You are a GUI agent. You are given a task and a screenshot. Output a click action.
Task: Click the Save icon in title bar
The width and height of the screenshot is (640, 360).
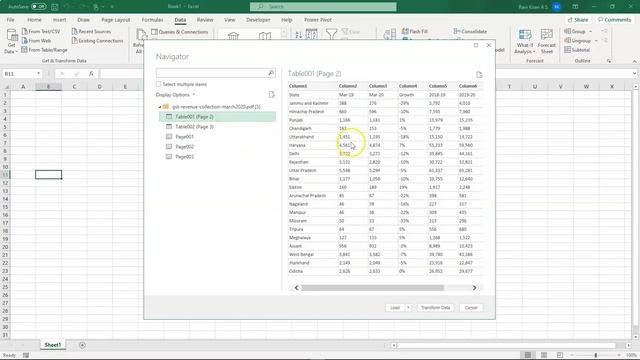pos(54,7)
